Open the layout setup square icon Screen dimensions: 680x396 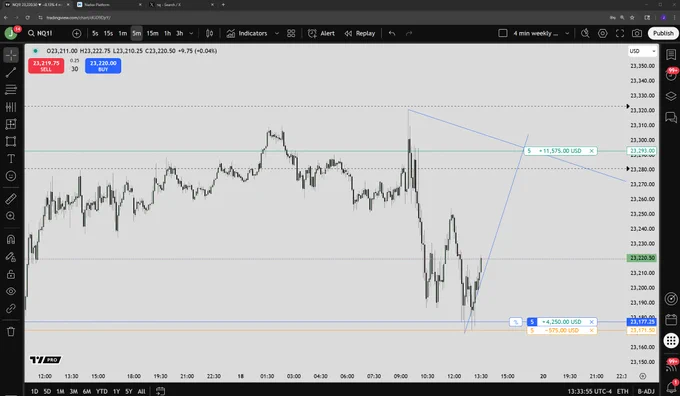pos(503,33)
